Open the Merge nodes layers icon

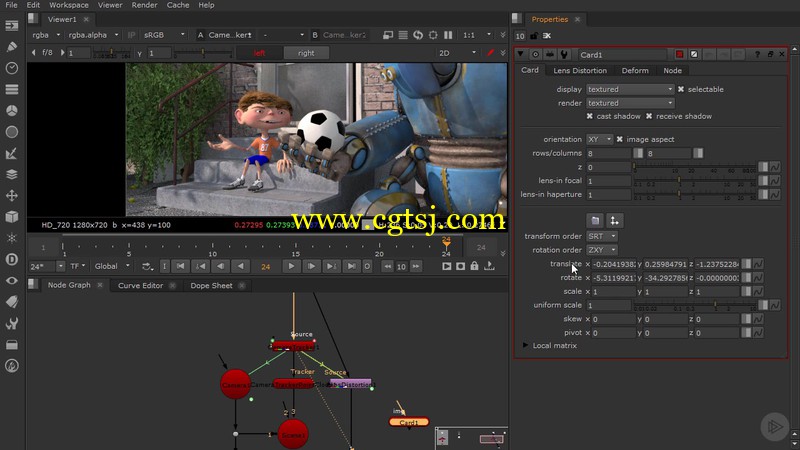pyautogui.click(x=12, y=174)
